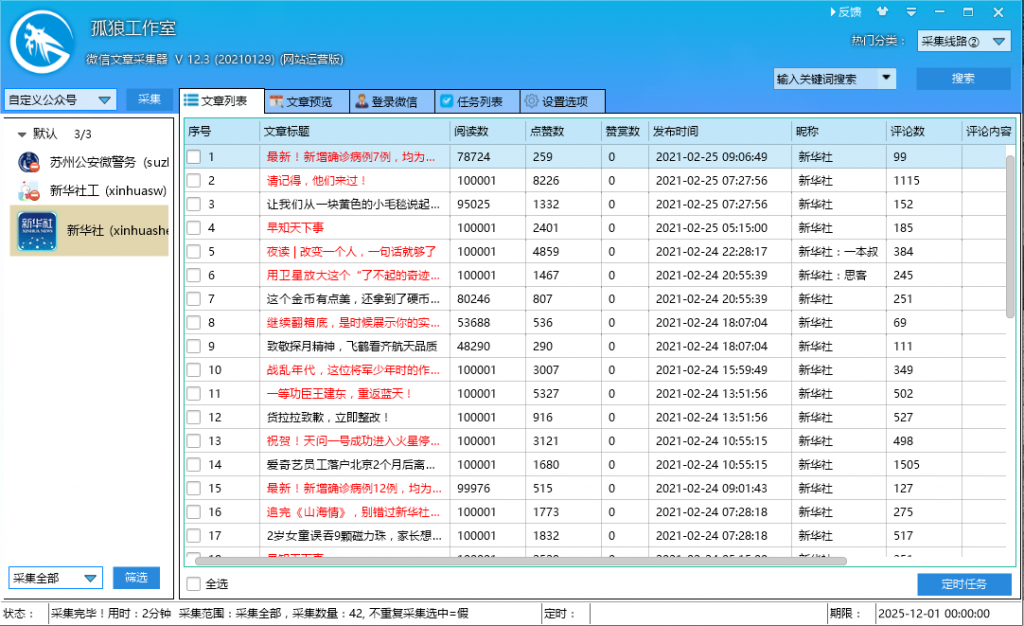Click the 搜索 search button
The height and width of the screenshot is (626, 1024).
pyautogui.click(x=963, y=78)
